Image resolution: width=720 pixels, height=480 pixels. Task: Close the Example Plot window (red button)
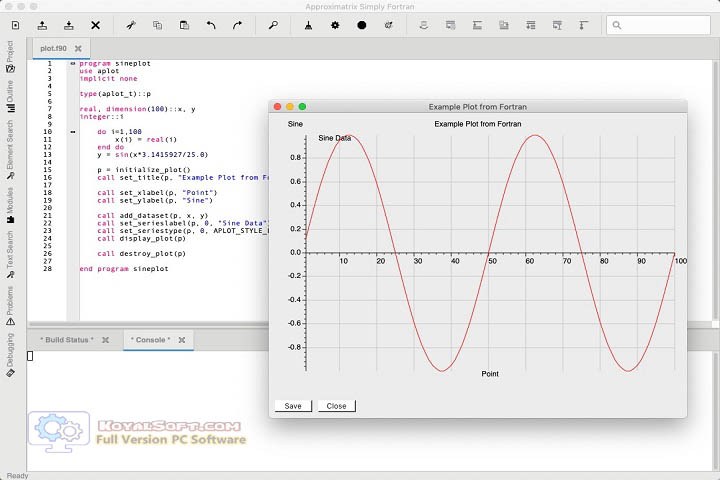click(x=277, y=107)
